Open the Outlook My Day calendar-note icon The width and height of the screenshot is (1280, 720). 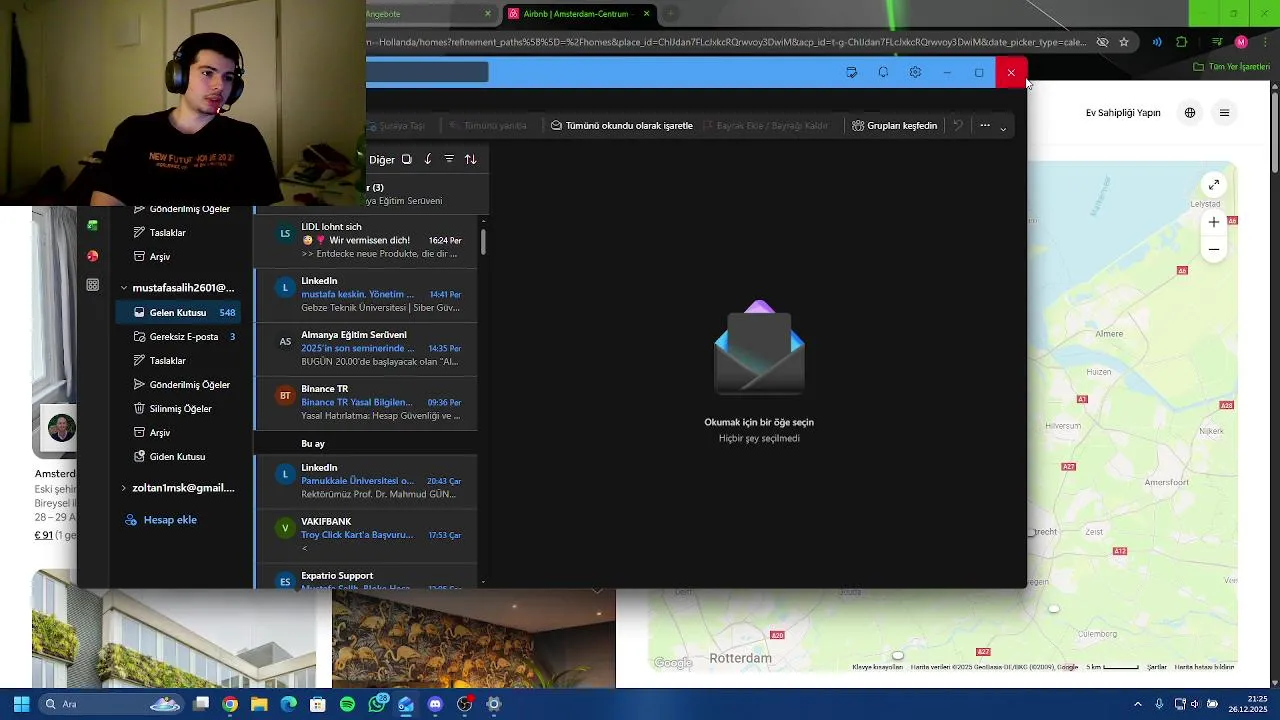(x=851, y=72)
